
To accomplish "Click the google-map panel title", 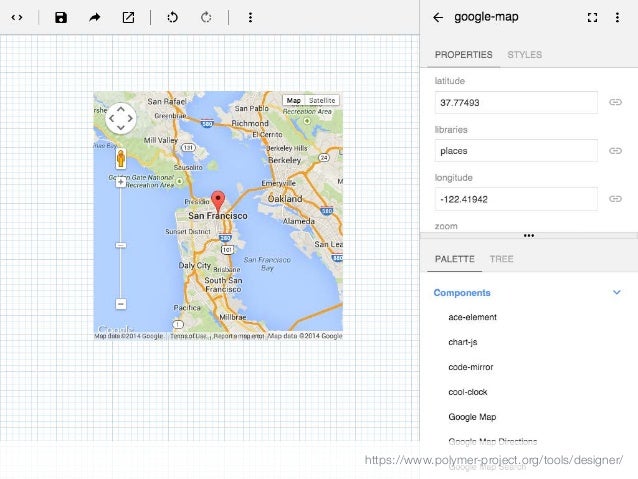I will (486, 17).
